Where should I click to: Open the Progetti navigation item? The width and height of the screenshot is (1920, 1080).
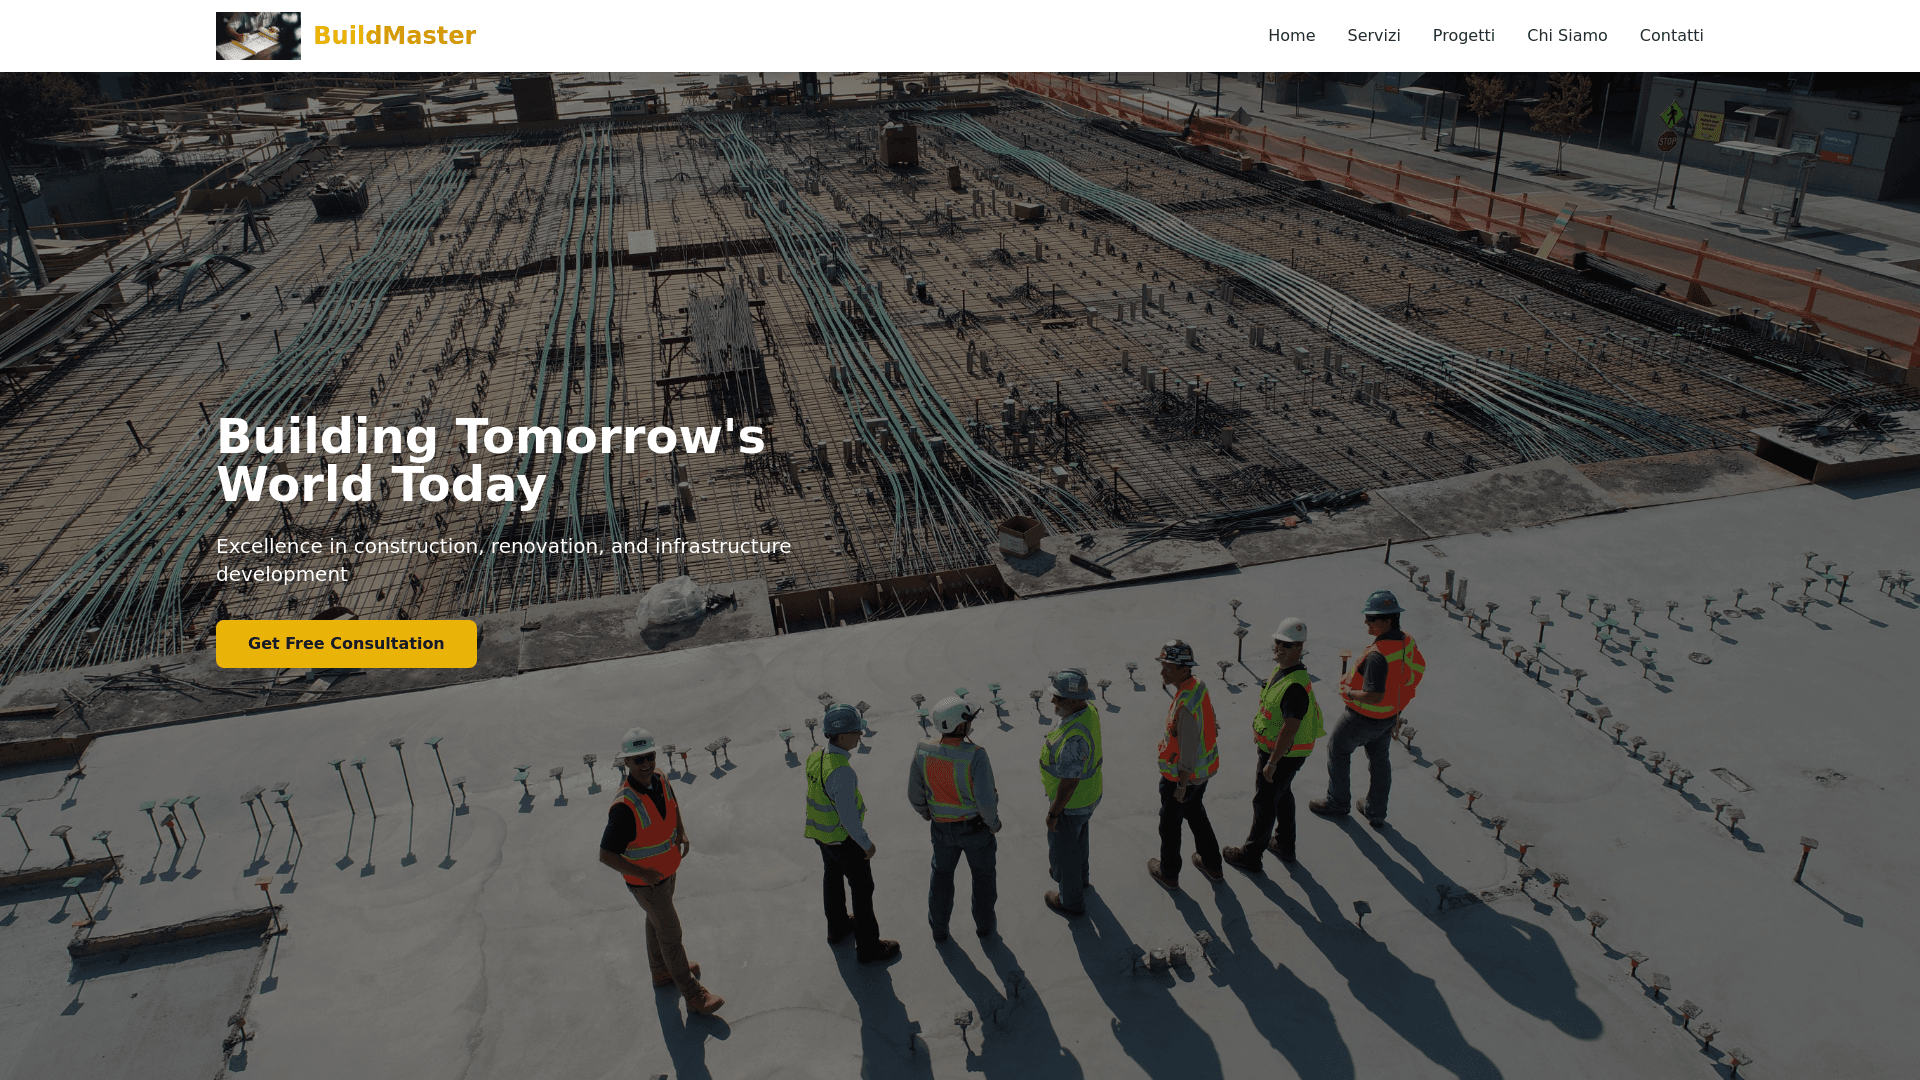(x=1463, y=36)
